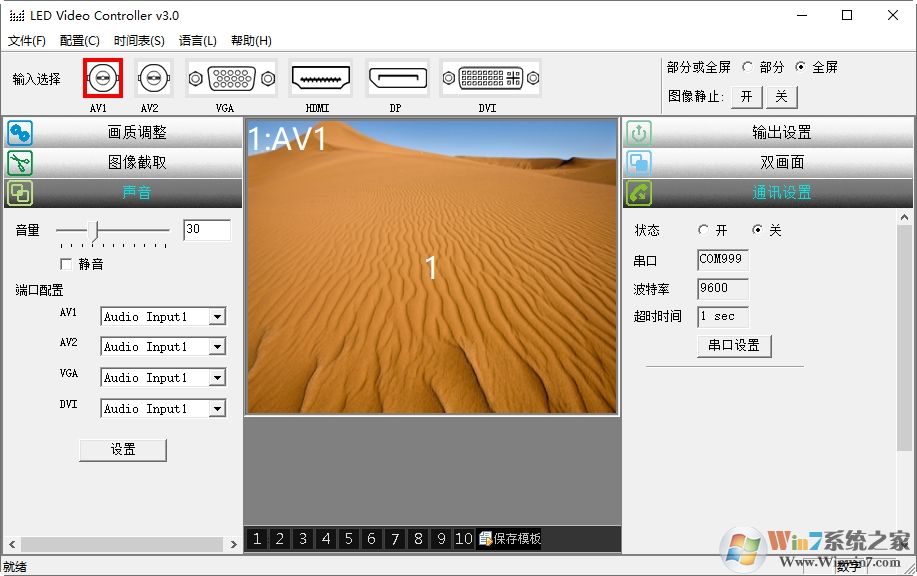The width and height of the screenshot is (917, 576).
Task: Switch input to HDMI
Action: (319, 78)
